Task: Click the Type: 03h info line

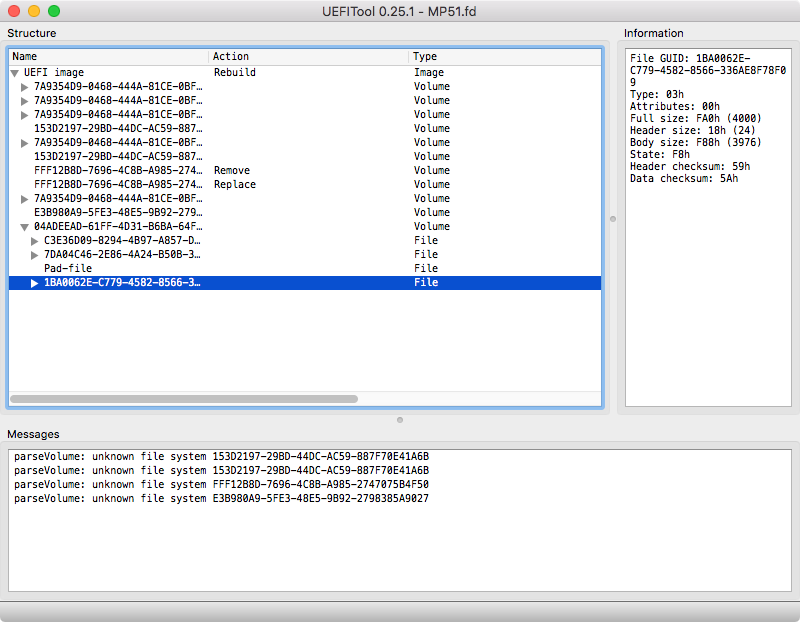Action: 657,94
